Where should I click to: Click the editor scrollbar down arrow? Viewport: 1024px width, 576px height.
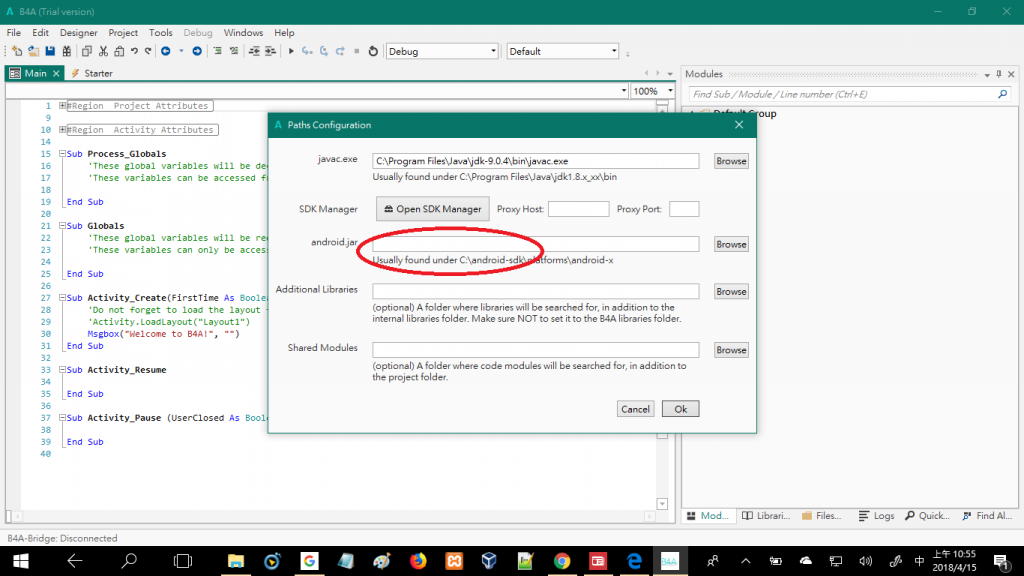point(662,504)
